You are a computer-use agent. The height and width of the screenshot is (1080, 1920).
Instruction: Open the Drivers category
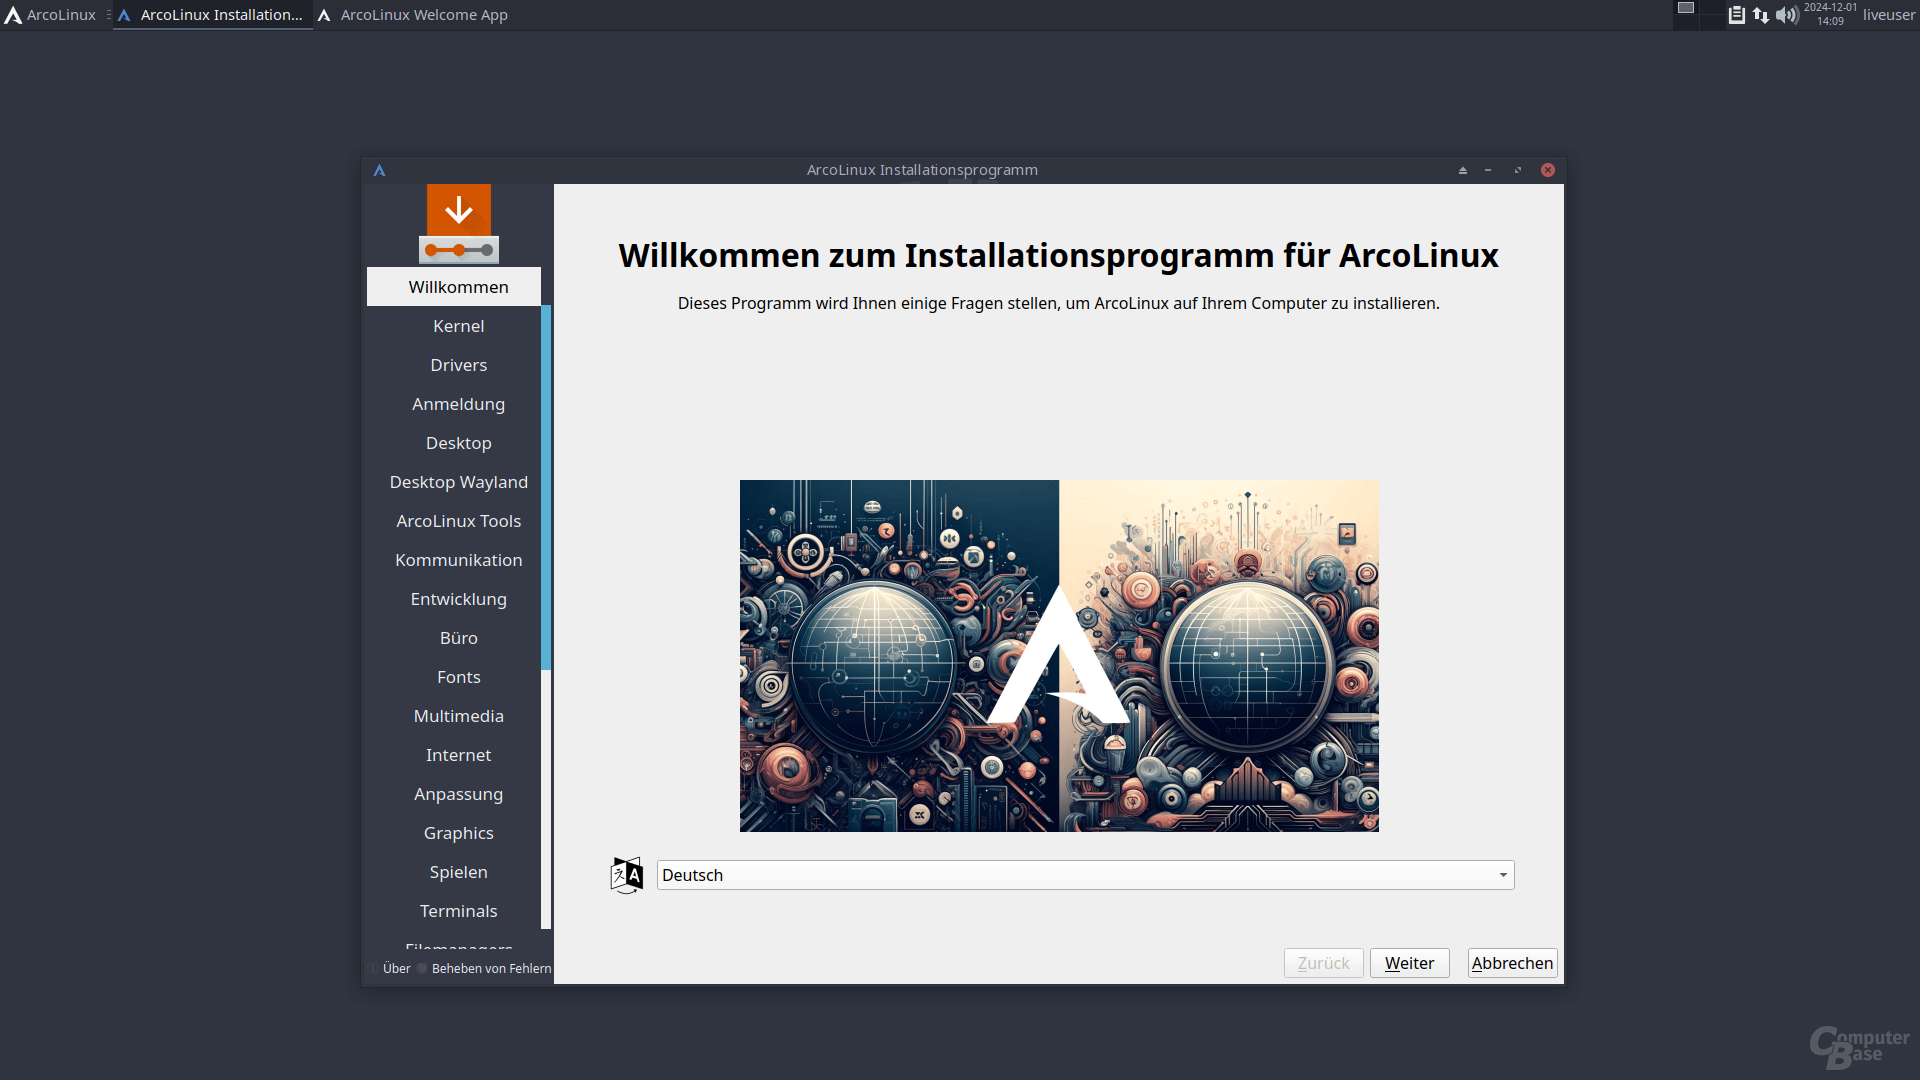(458, 364)
